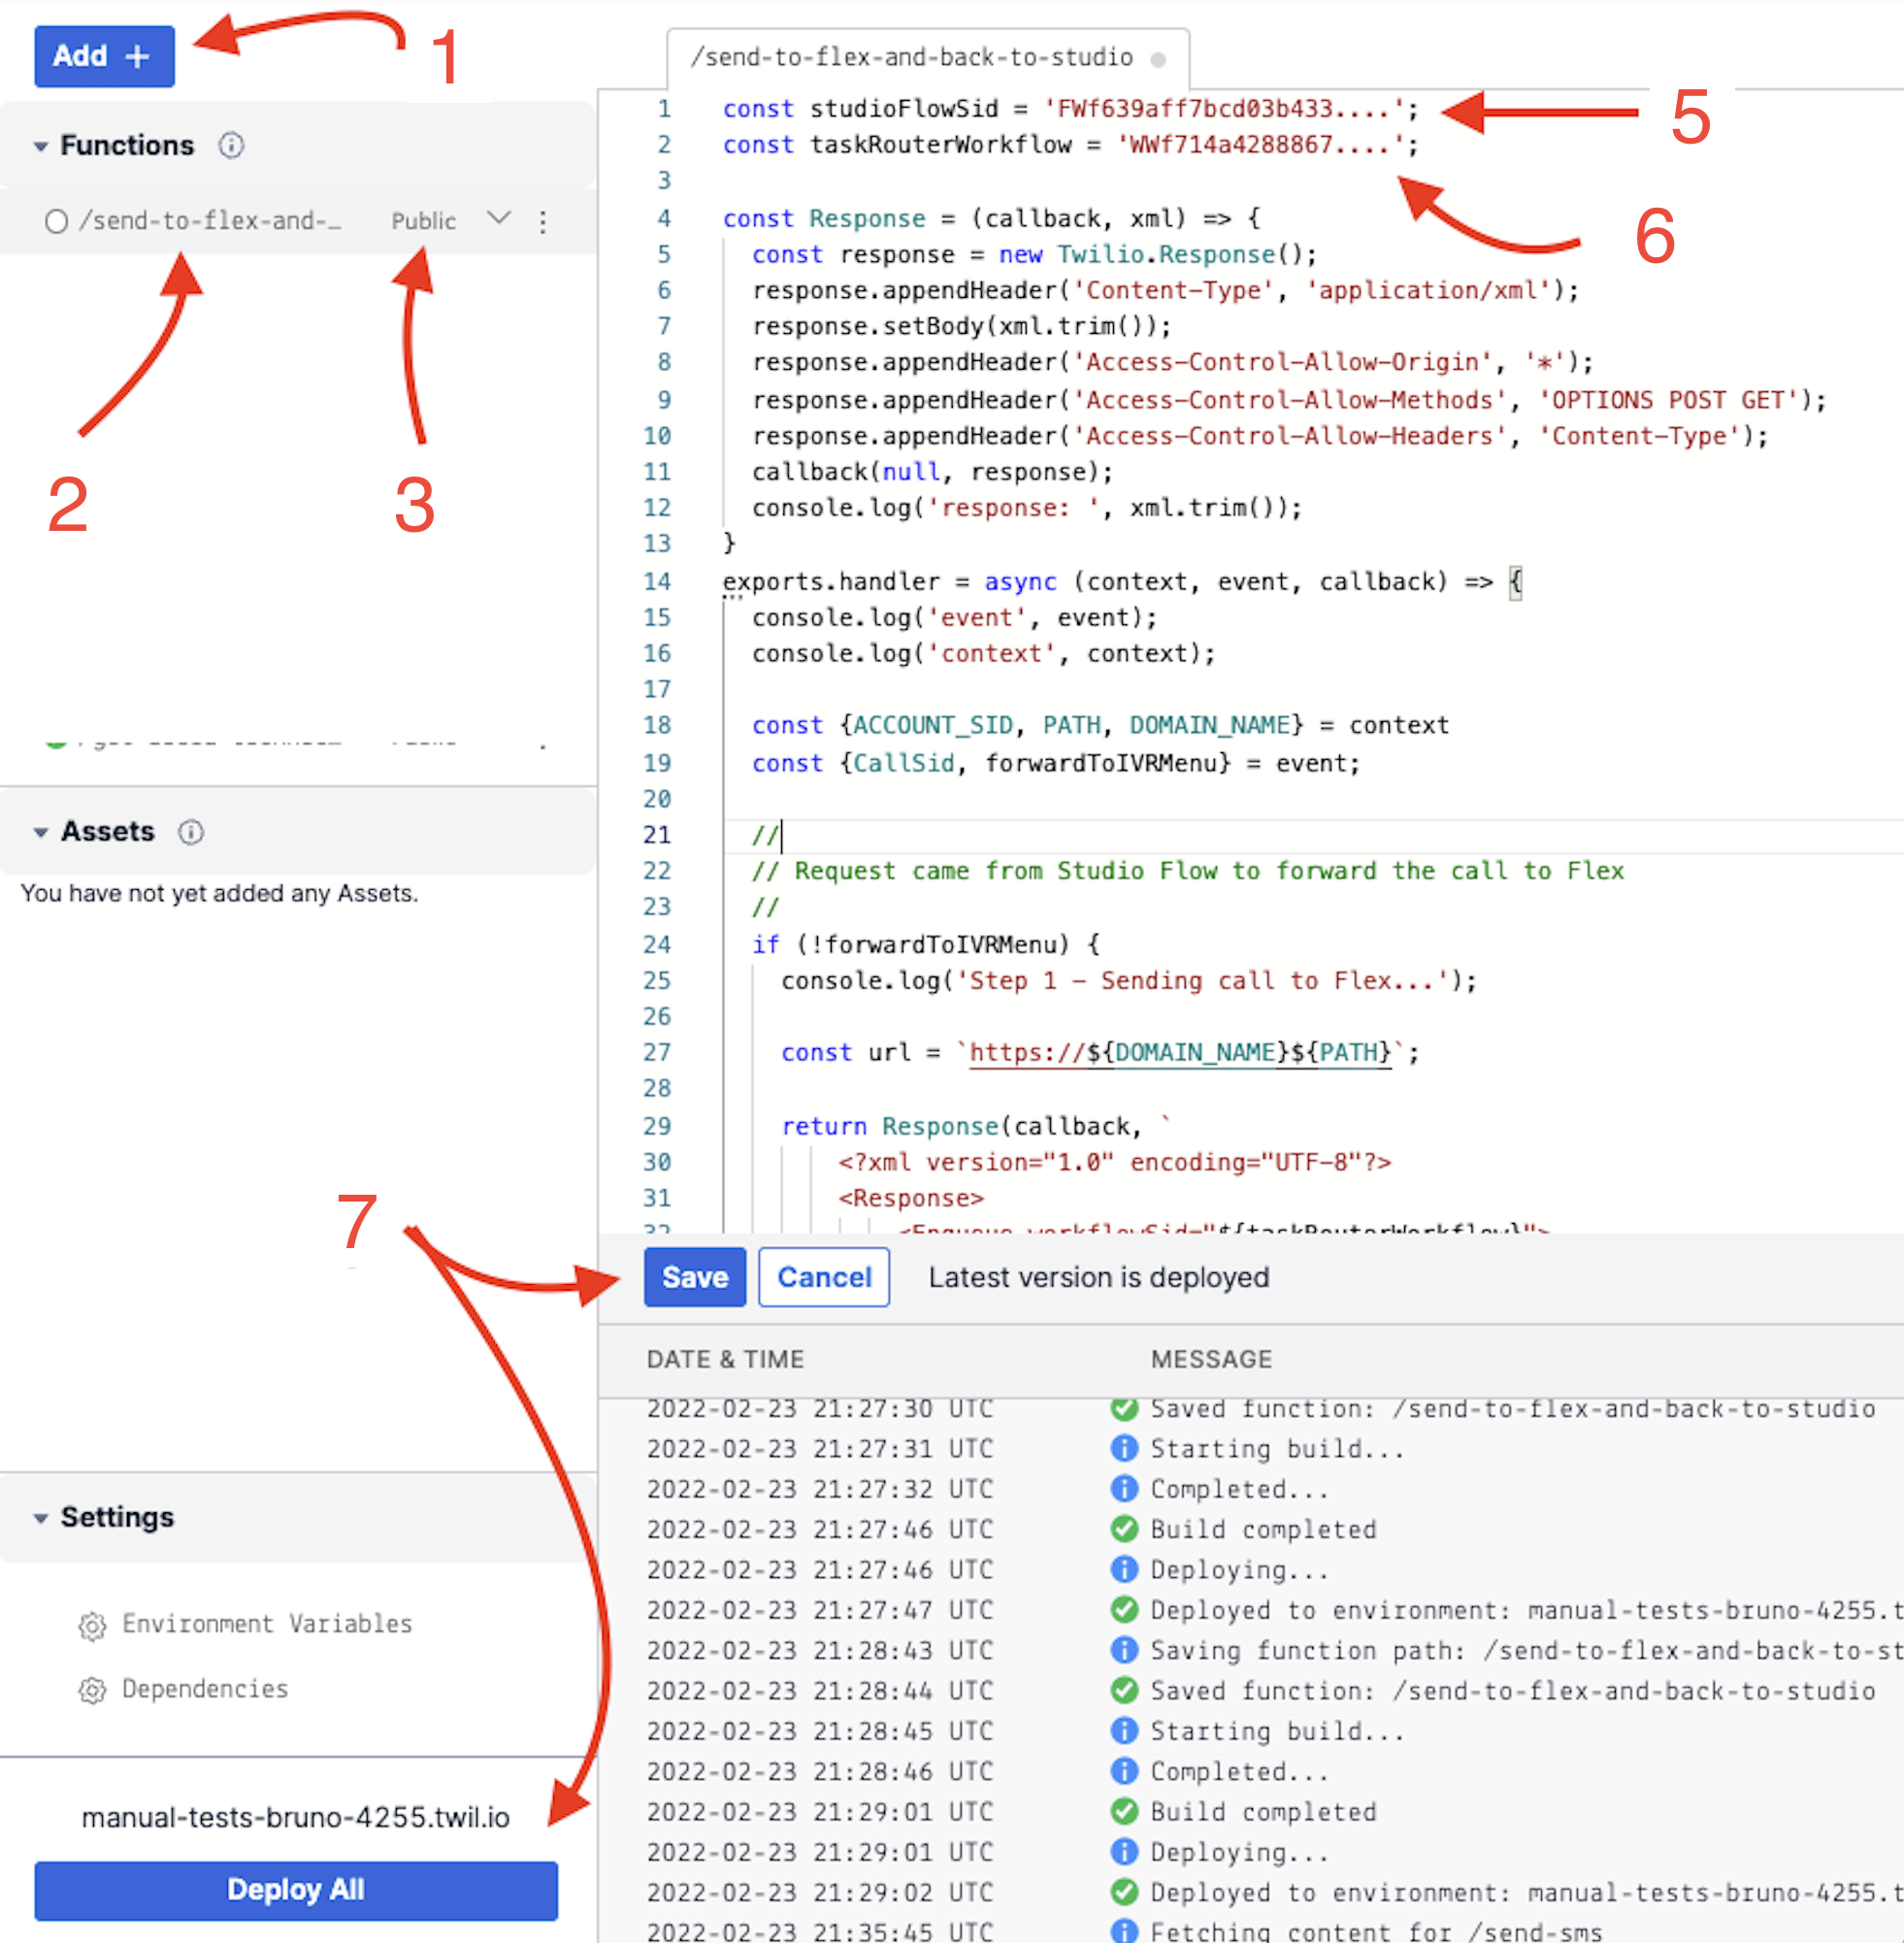Click the https URL template on line 27

coord(1179,1052)
